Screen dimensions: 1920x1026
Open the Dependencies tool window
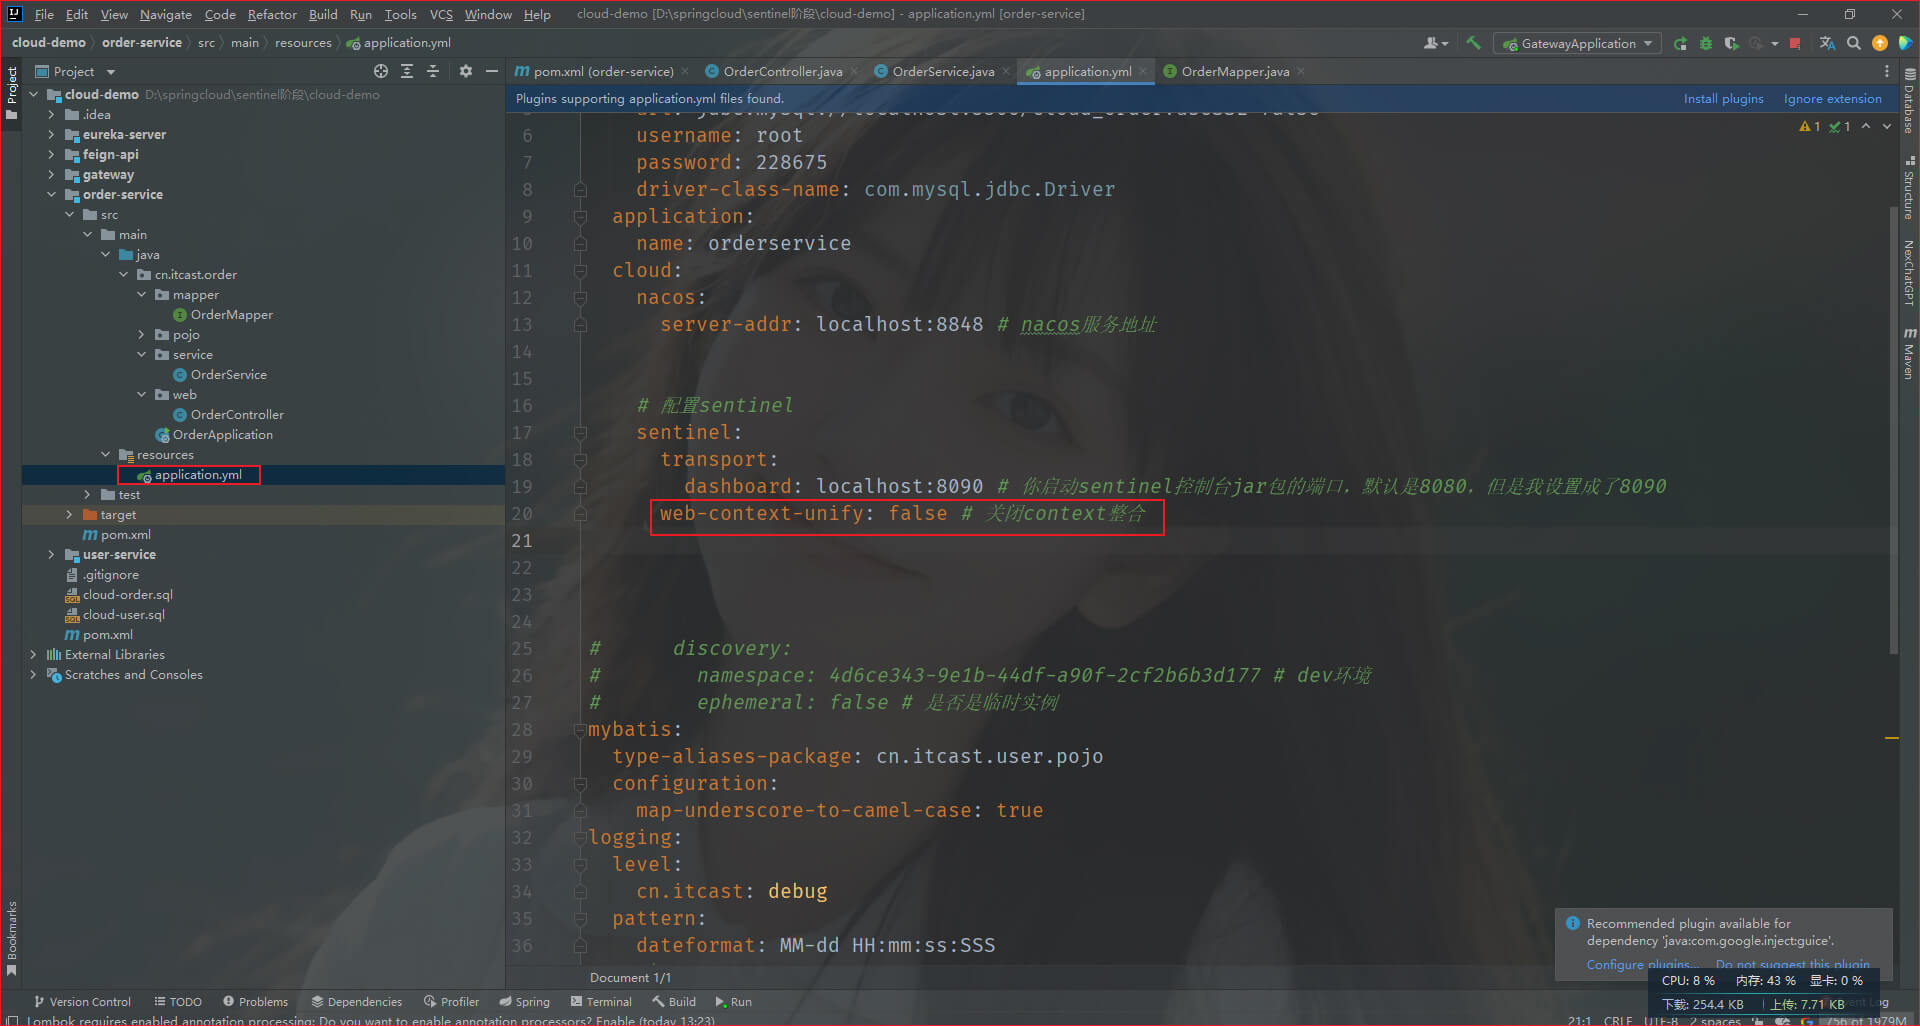click(357, 1001)
